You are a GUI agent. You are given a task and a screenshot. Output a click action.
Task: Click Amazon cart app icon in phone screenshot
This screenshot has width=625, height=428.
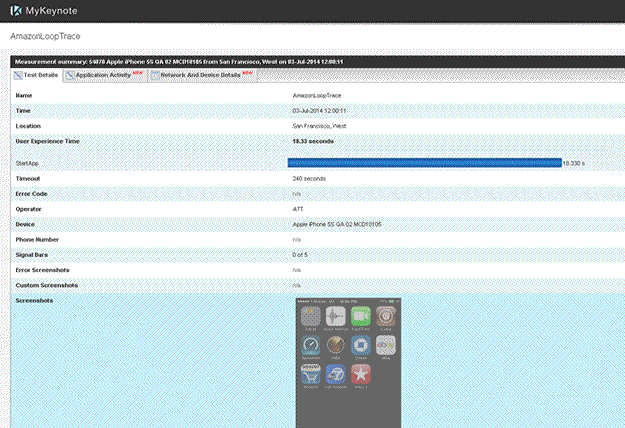(x=311, y=374)
